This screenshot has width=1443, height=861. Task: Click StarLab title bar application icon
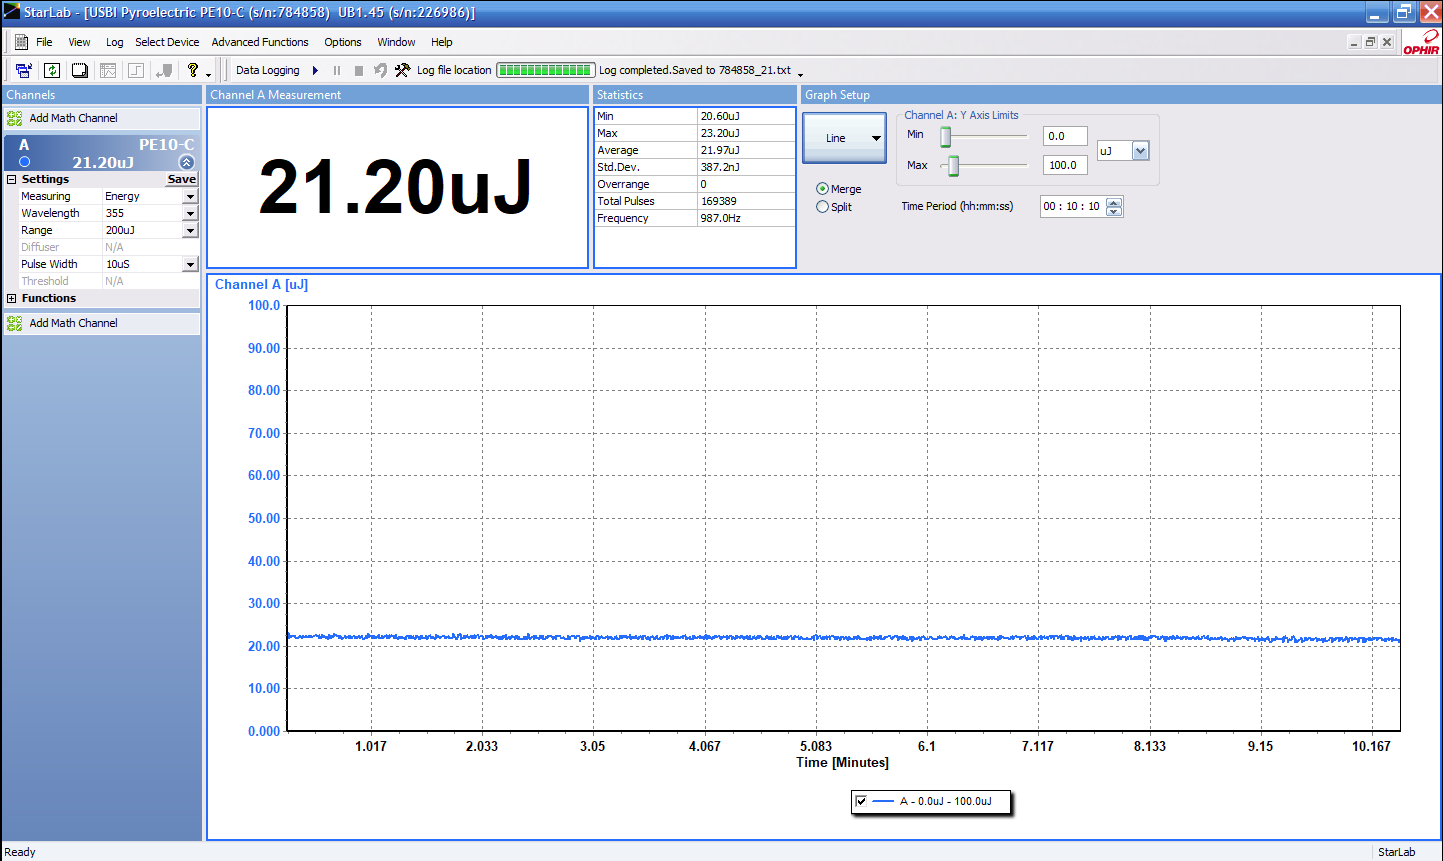pyautogui.click(x=11, y=12)
